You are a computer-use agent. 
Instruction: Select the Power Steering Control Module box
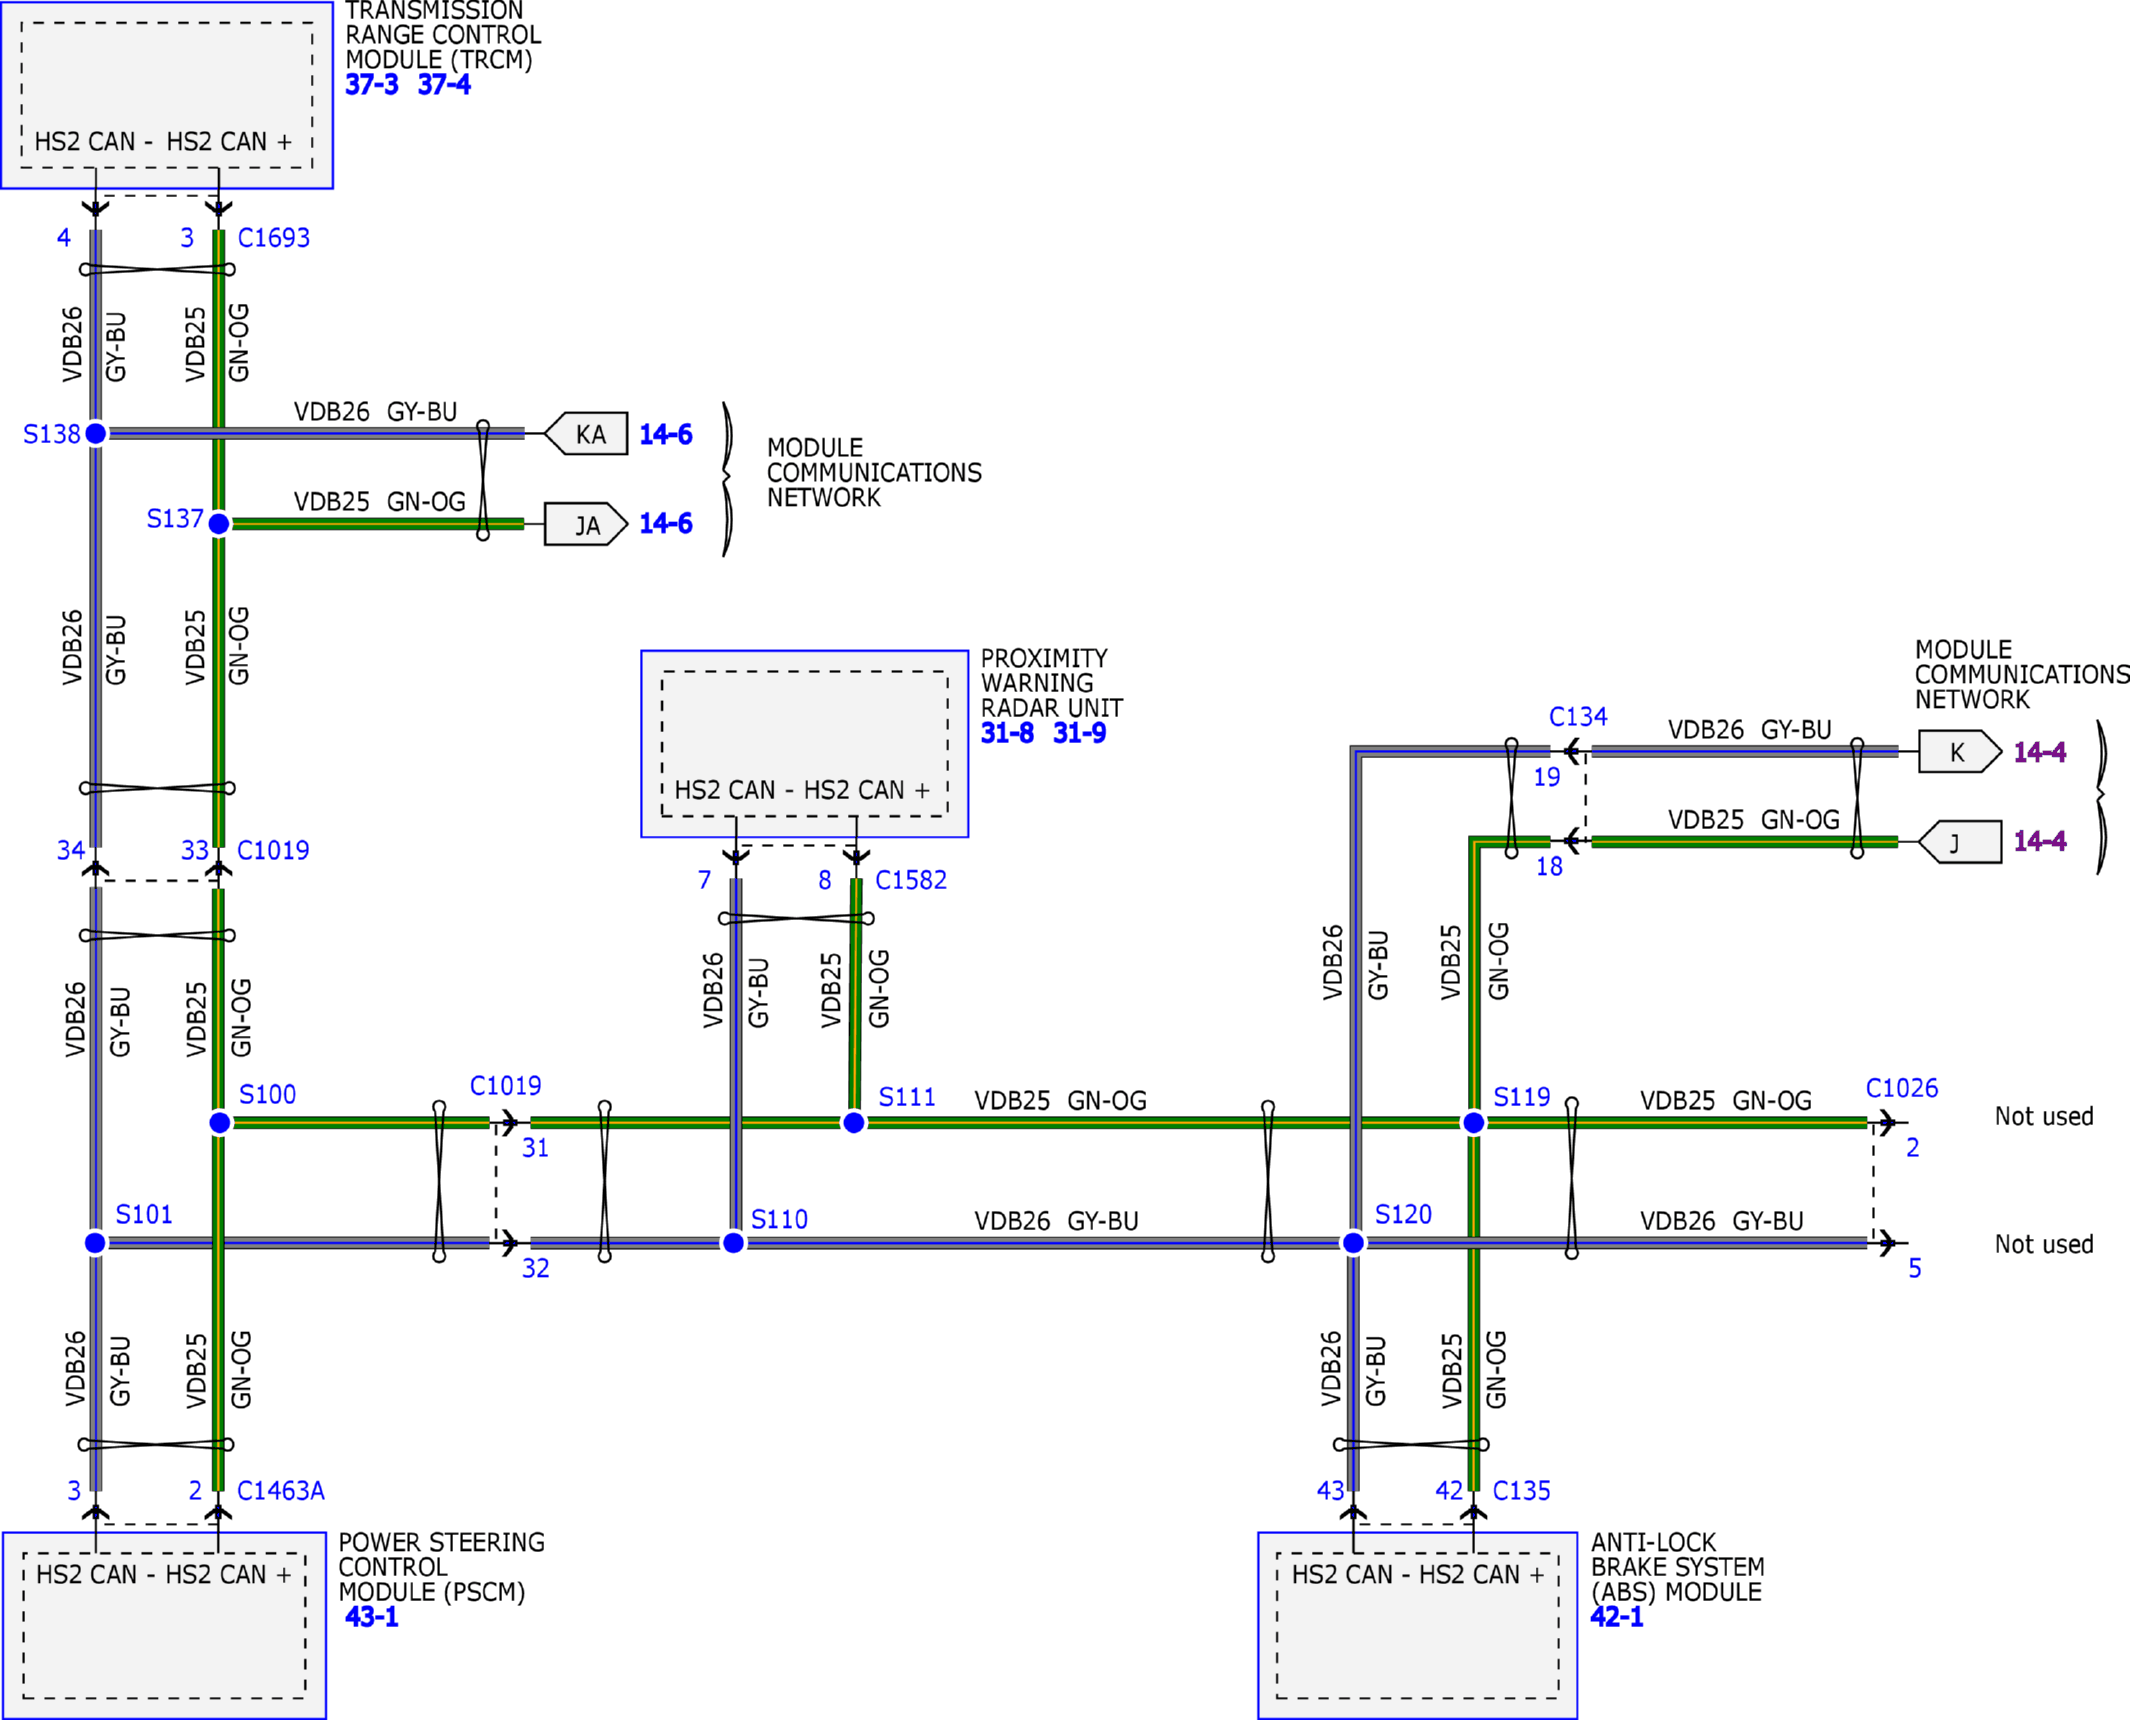[x=165, y=1626]
